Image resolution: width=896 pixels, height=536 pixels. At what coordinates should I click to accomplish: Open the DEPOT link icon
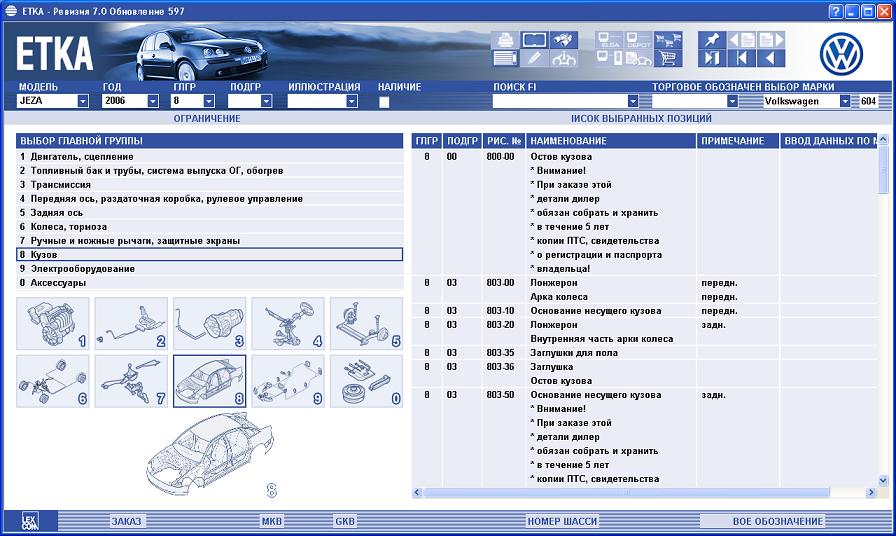638,40
